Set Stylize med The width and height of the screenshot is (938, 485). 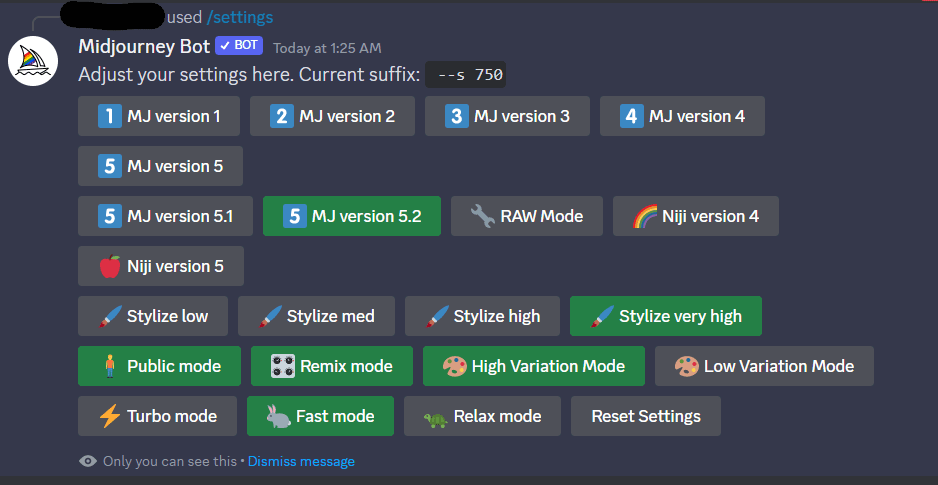click(x=316, y=316)
